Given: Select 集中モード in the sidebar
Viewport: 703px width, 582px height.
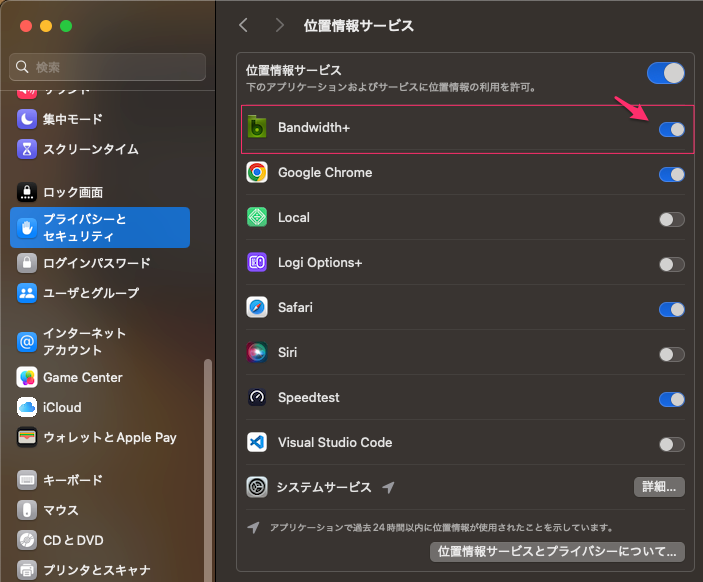Looking at the screenshot, I should pyautogui.click(x=72, y=120).
